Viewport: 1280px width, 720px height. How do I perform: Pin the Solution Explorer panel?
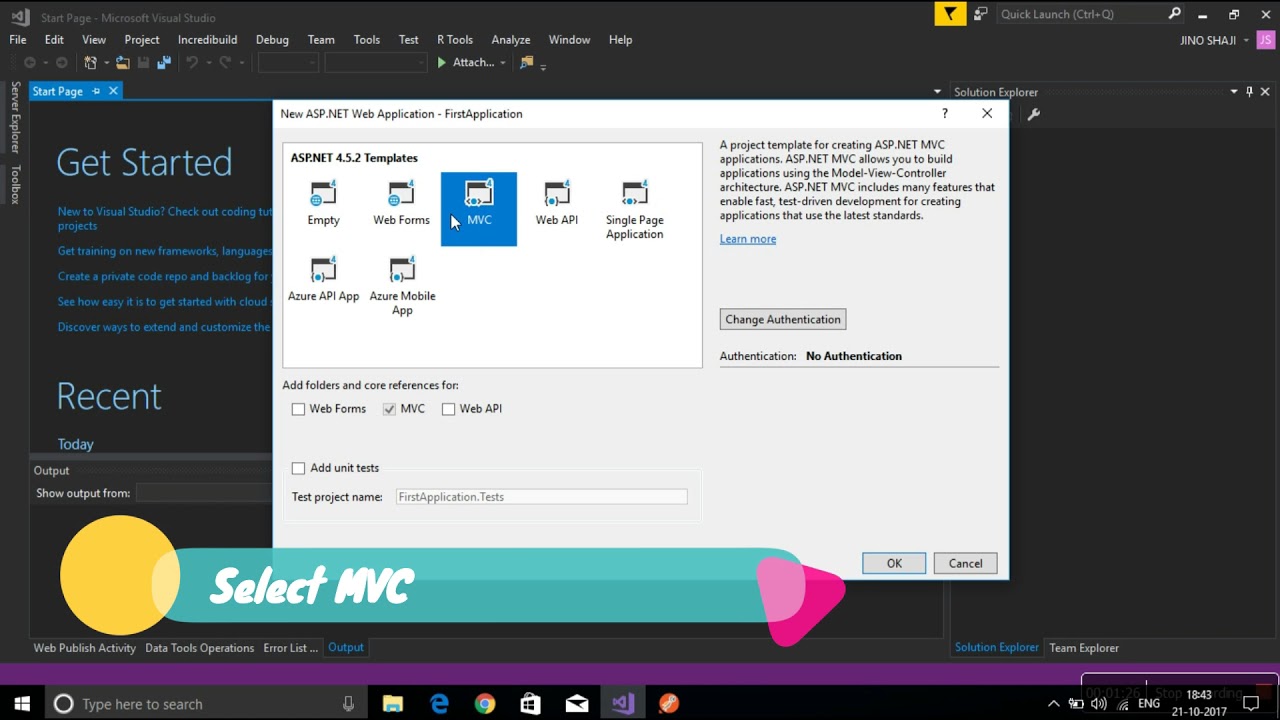(x=1249, y=92)
